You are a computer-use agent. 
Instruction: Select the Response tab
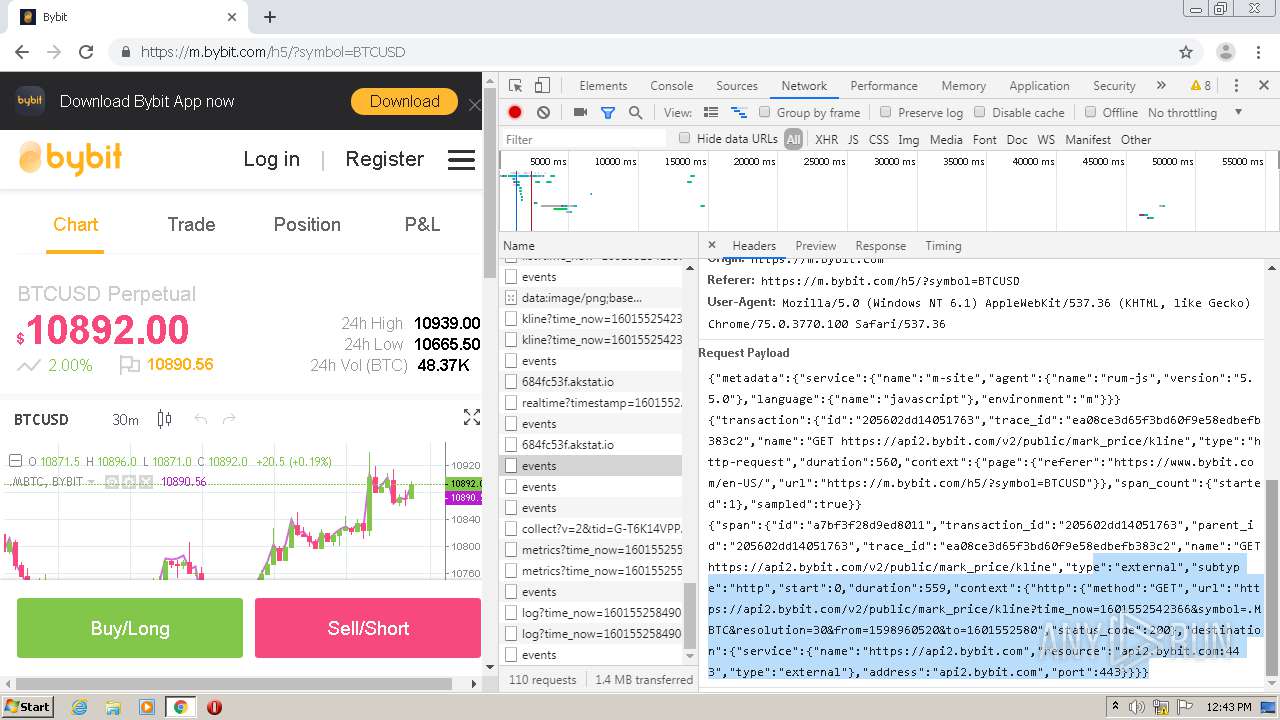click(x=880, y=246)
